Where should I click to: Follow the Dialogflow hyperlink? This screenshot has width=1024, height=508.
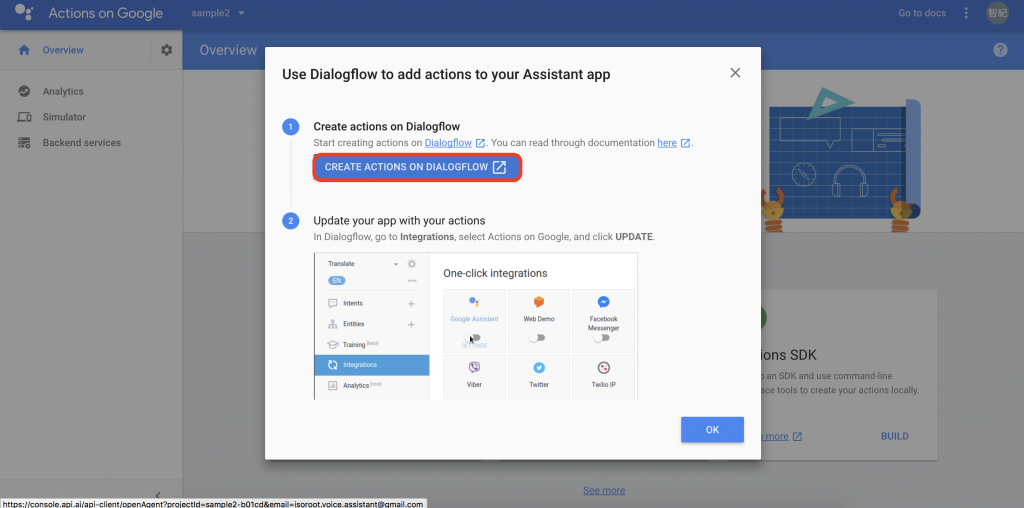[x=448, y=142]
